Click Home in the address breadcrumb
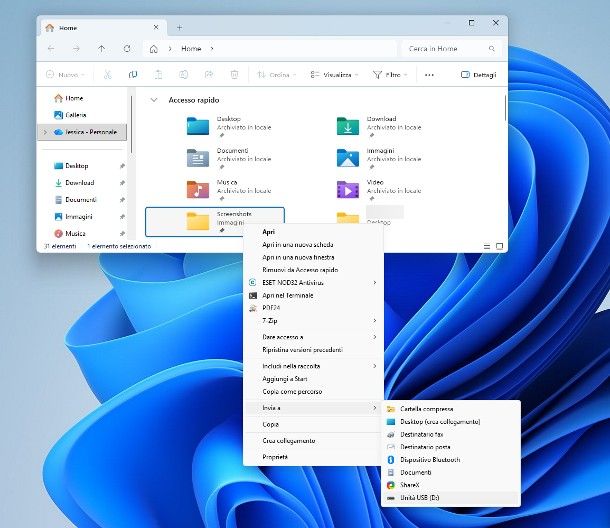This screenshot has height=528, width=610. [191, 49]
